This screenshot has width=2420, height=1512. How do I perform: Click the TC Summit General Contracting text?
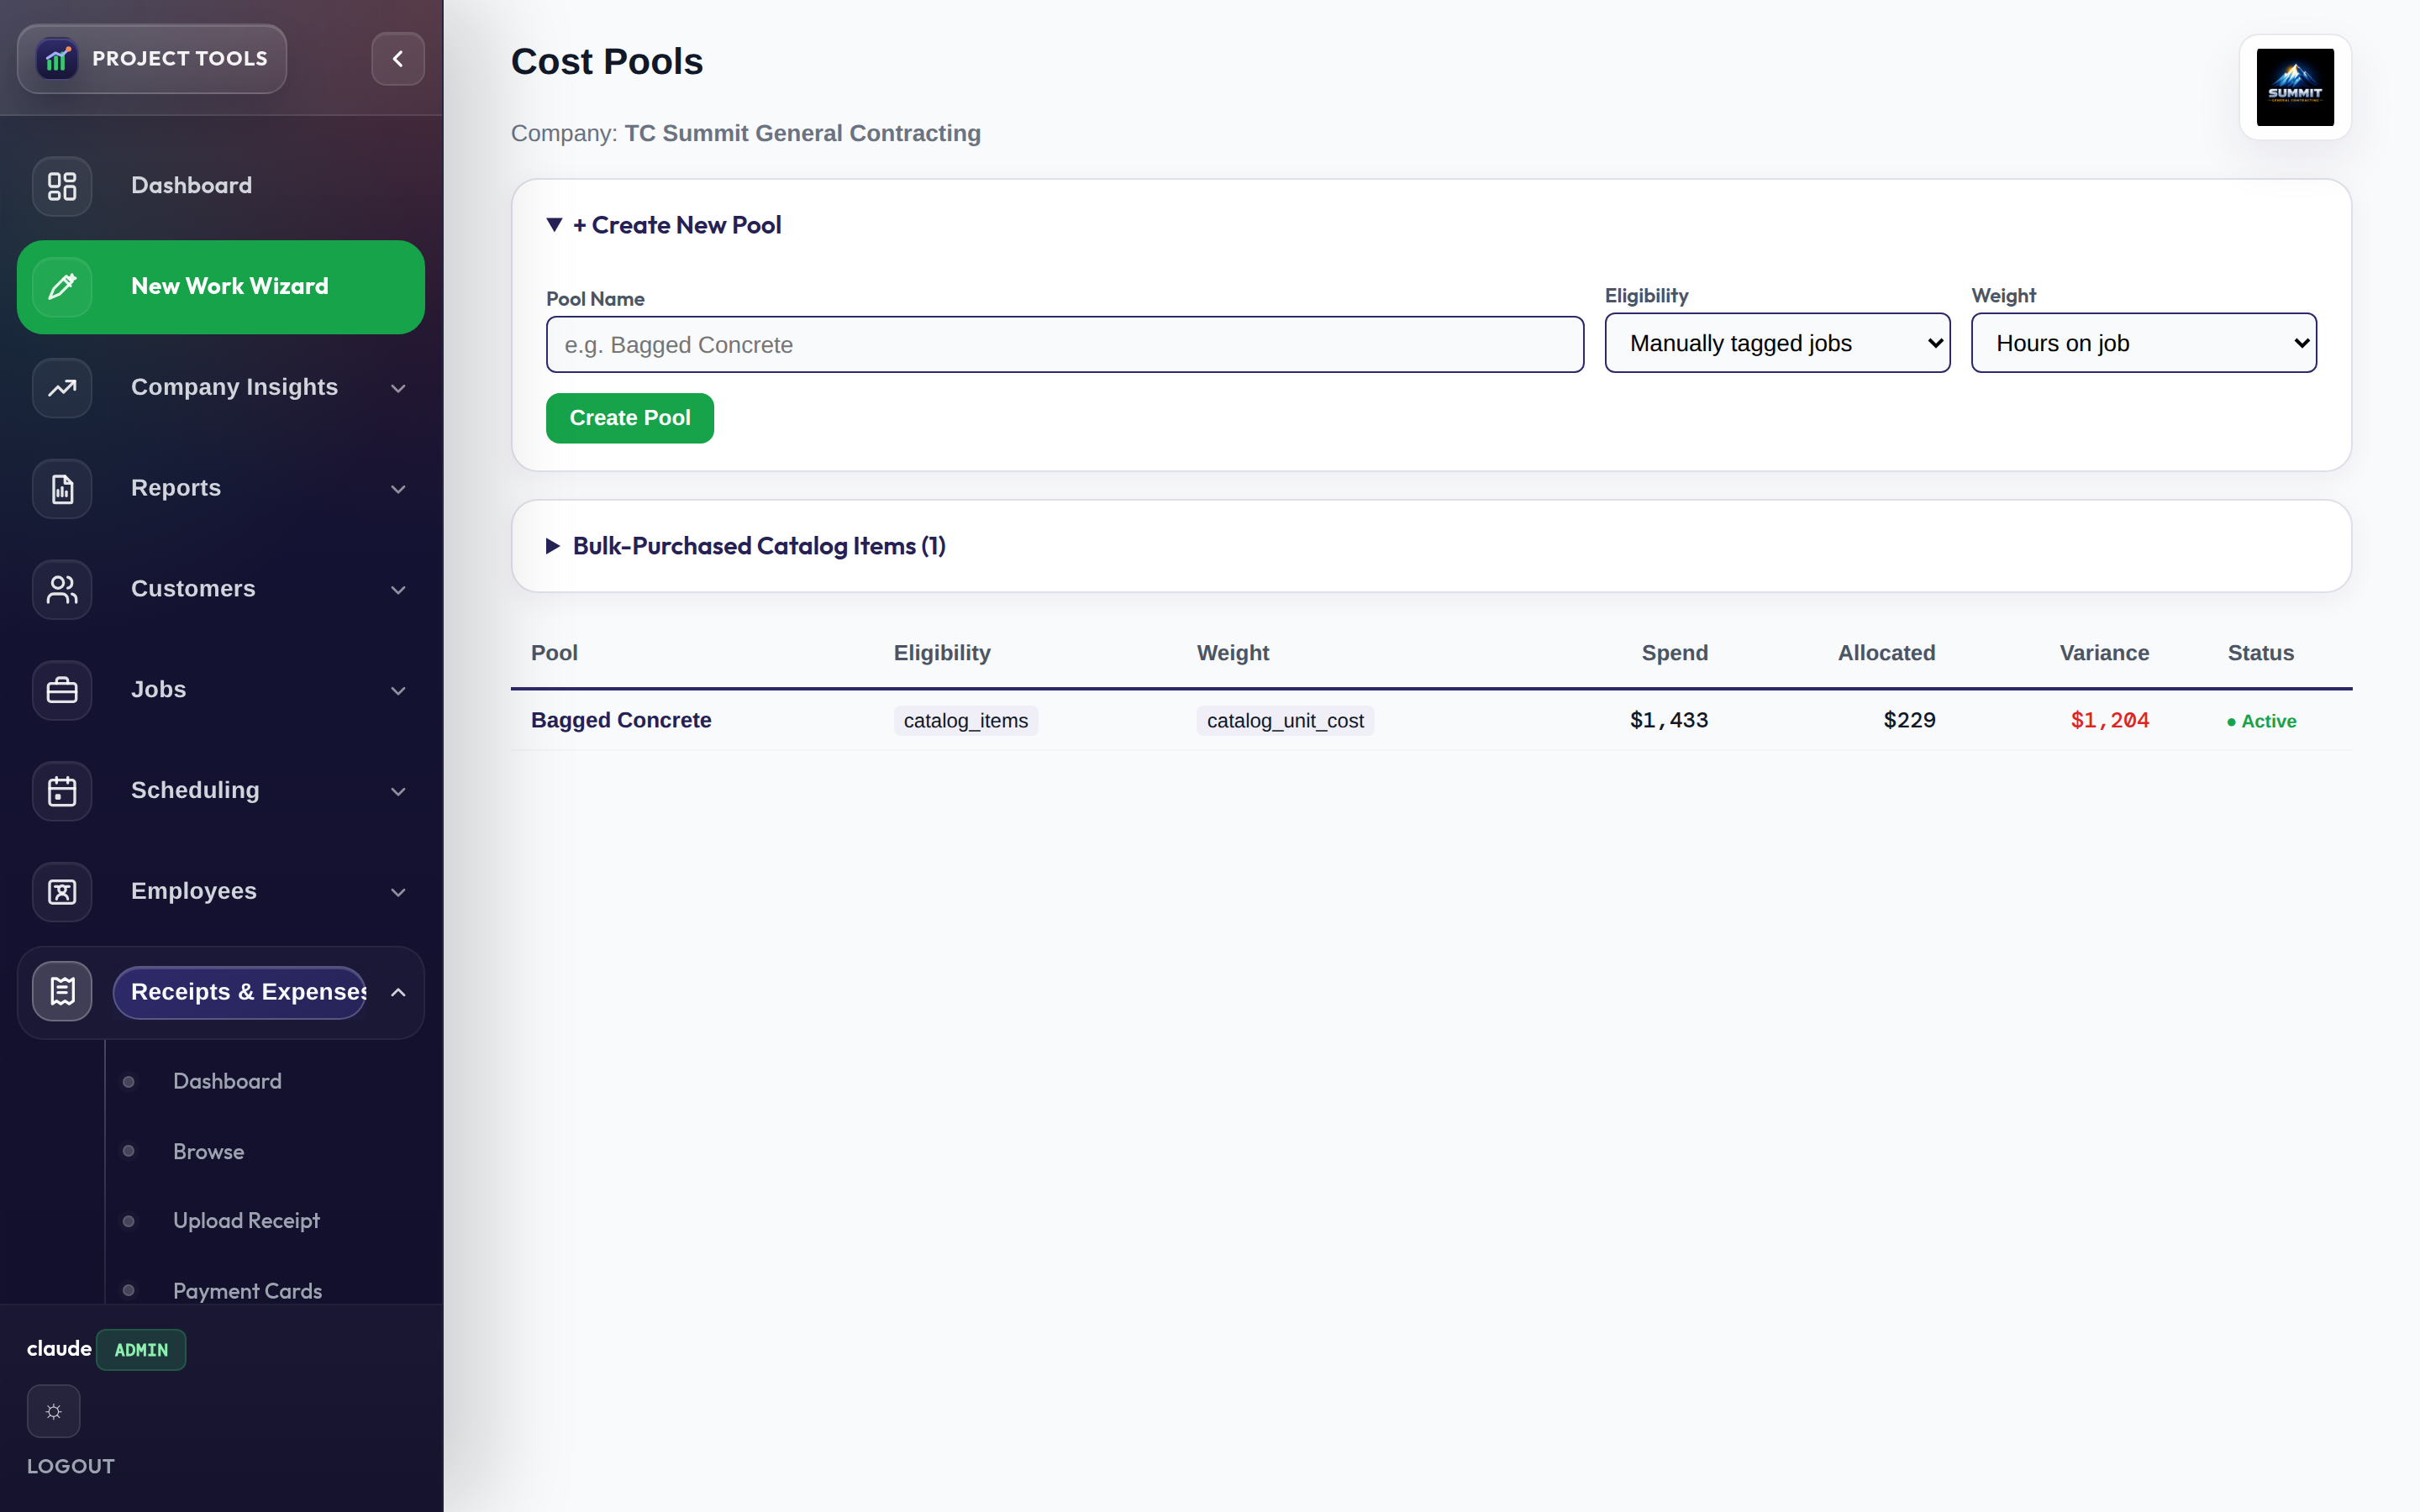pos(802,133)
